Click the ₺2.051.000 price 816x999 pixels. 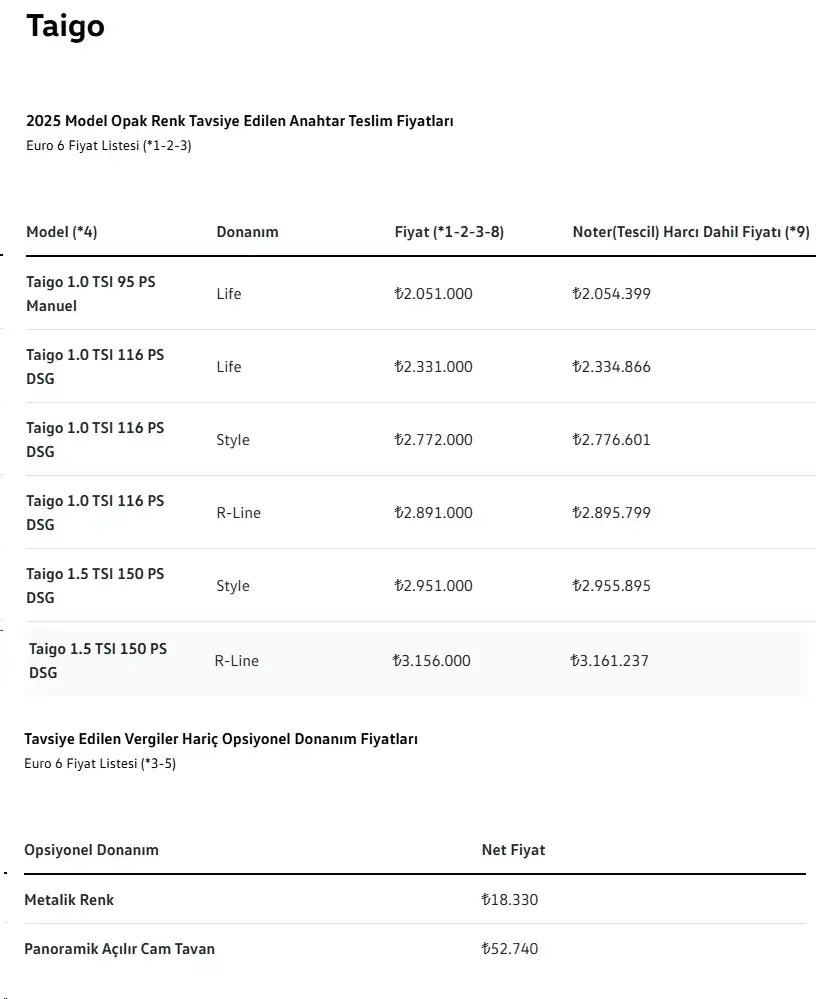(x=433, y=294)
